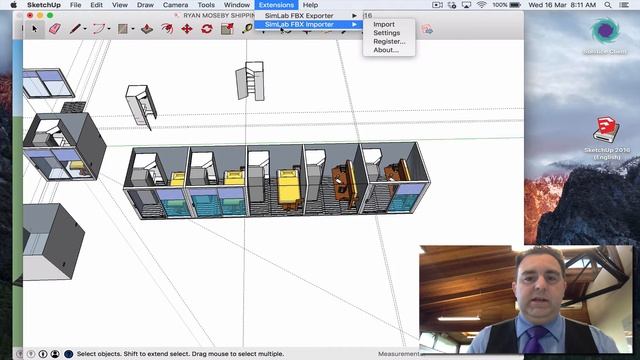Open About... in the submenu

pos(386,50)
